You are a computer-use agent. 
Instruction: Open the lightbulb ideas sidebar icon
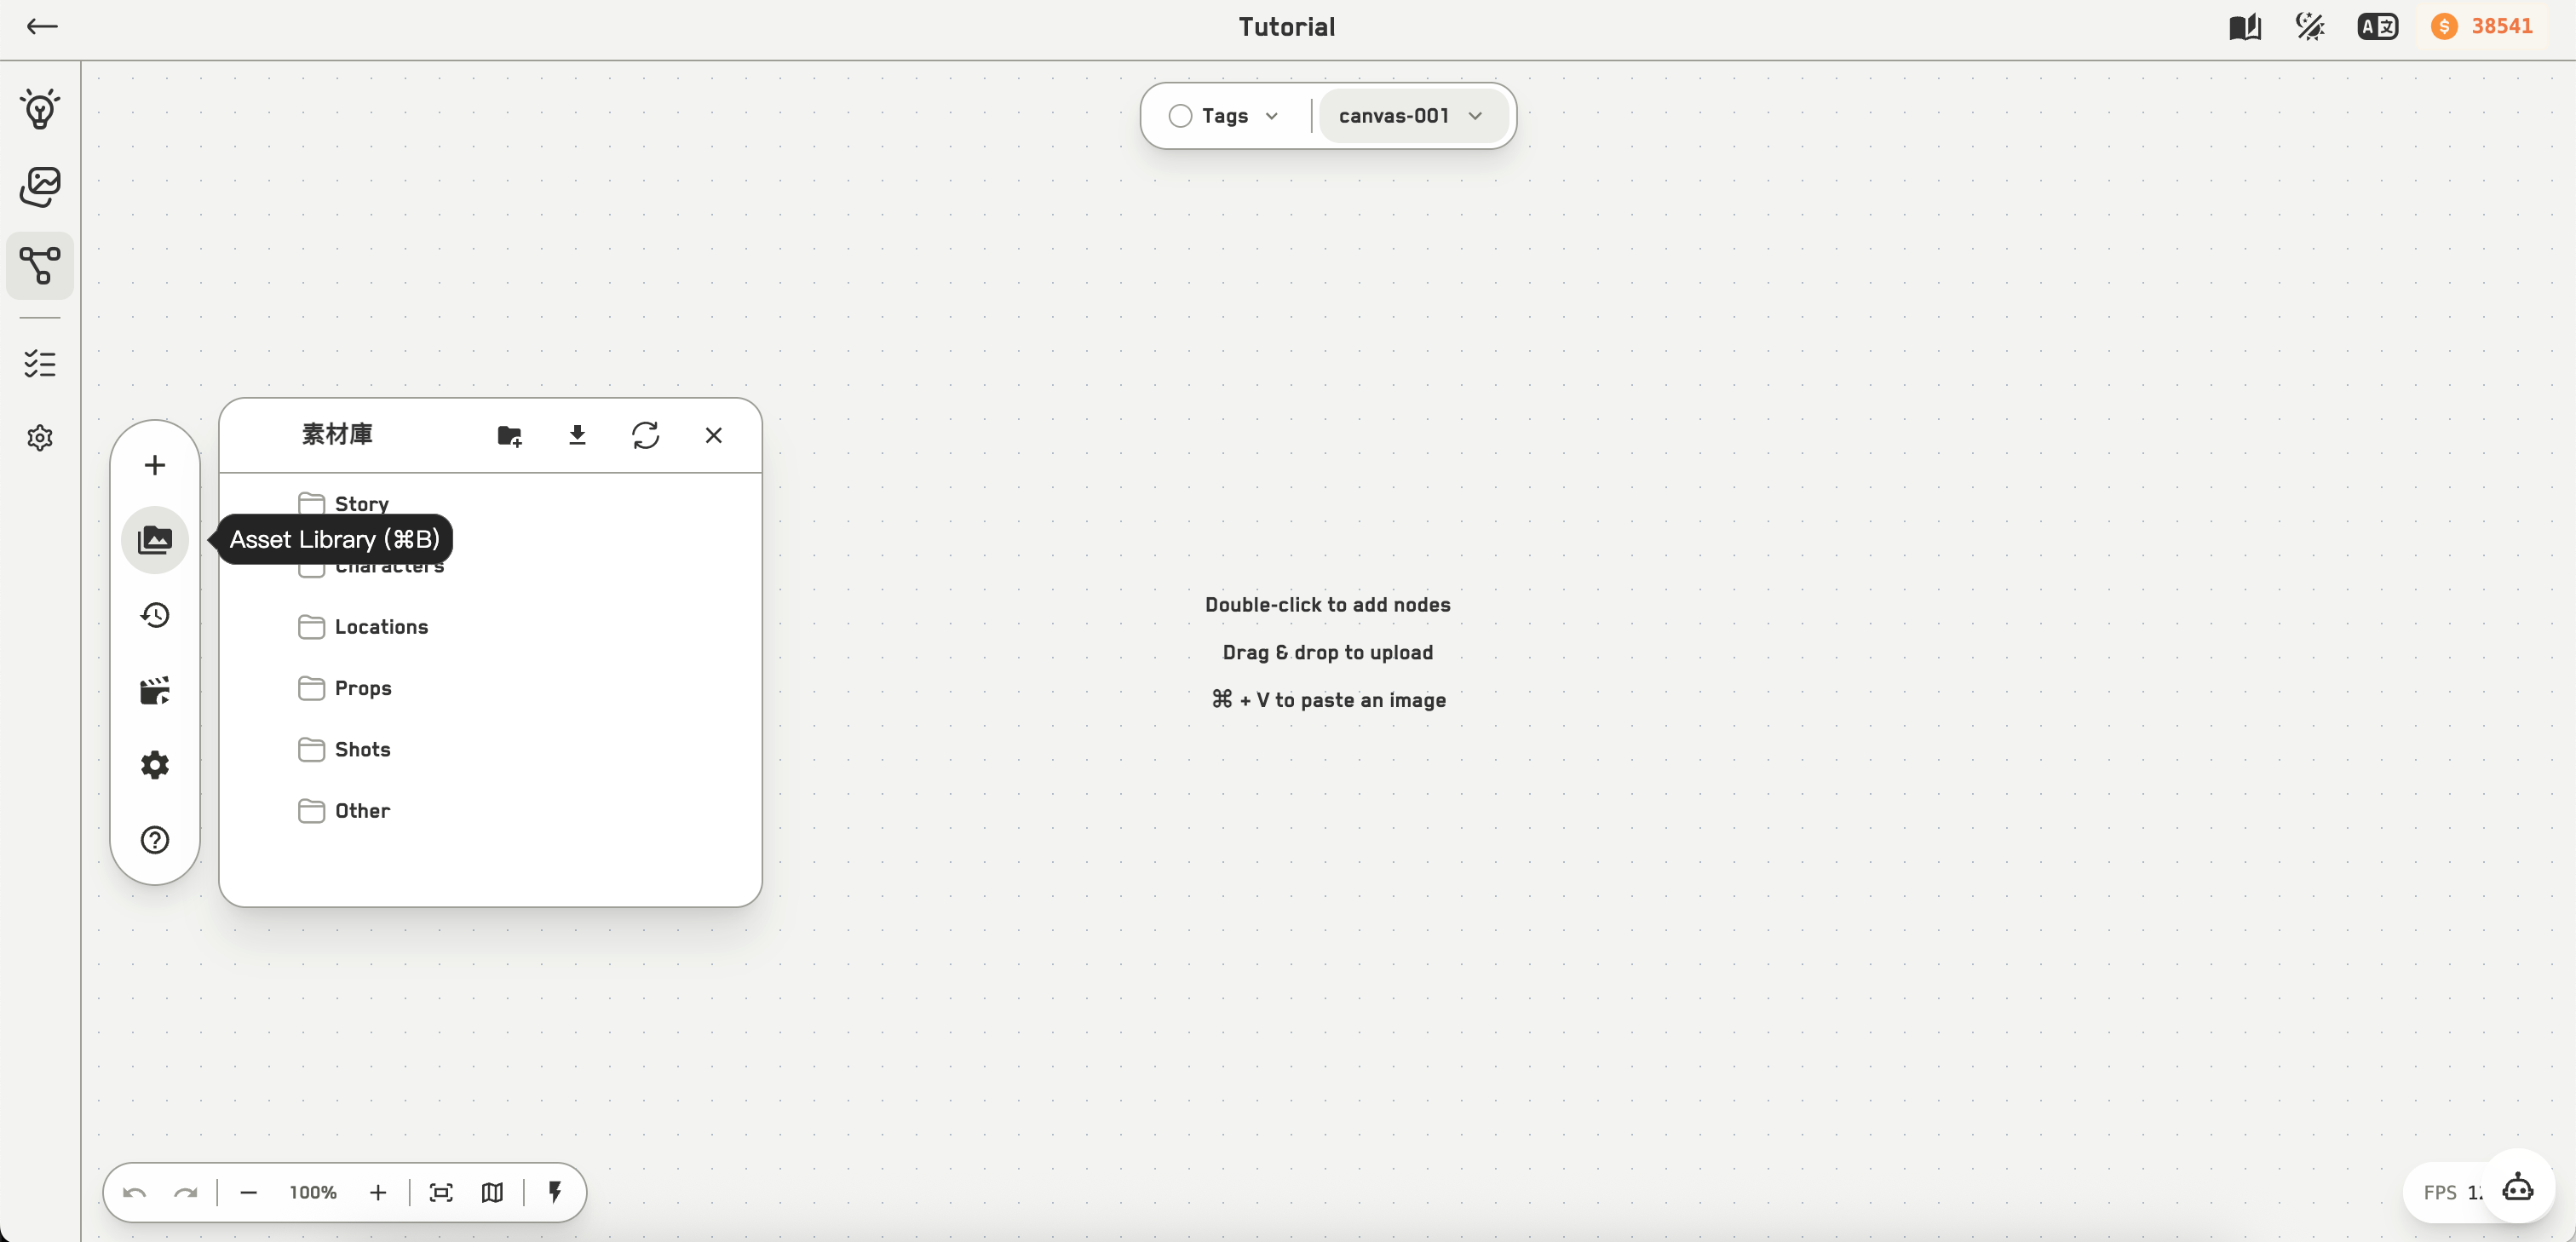point(40,108)
